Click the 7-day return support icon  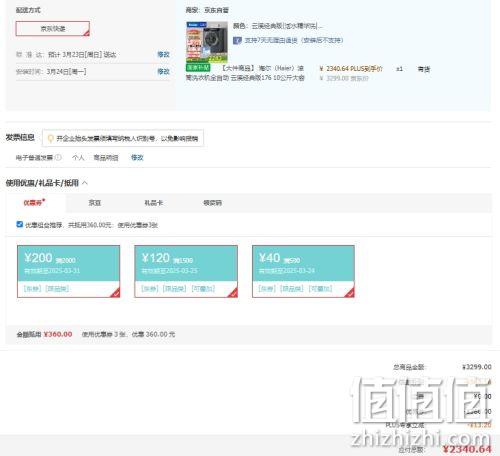coord(237,40)
